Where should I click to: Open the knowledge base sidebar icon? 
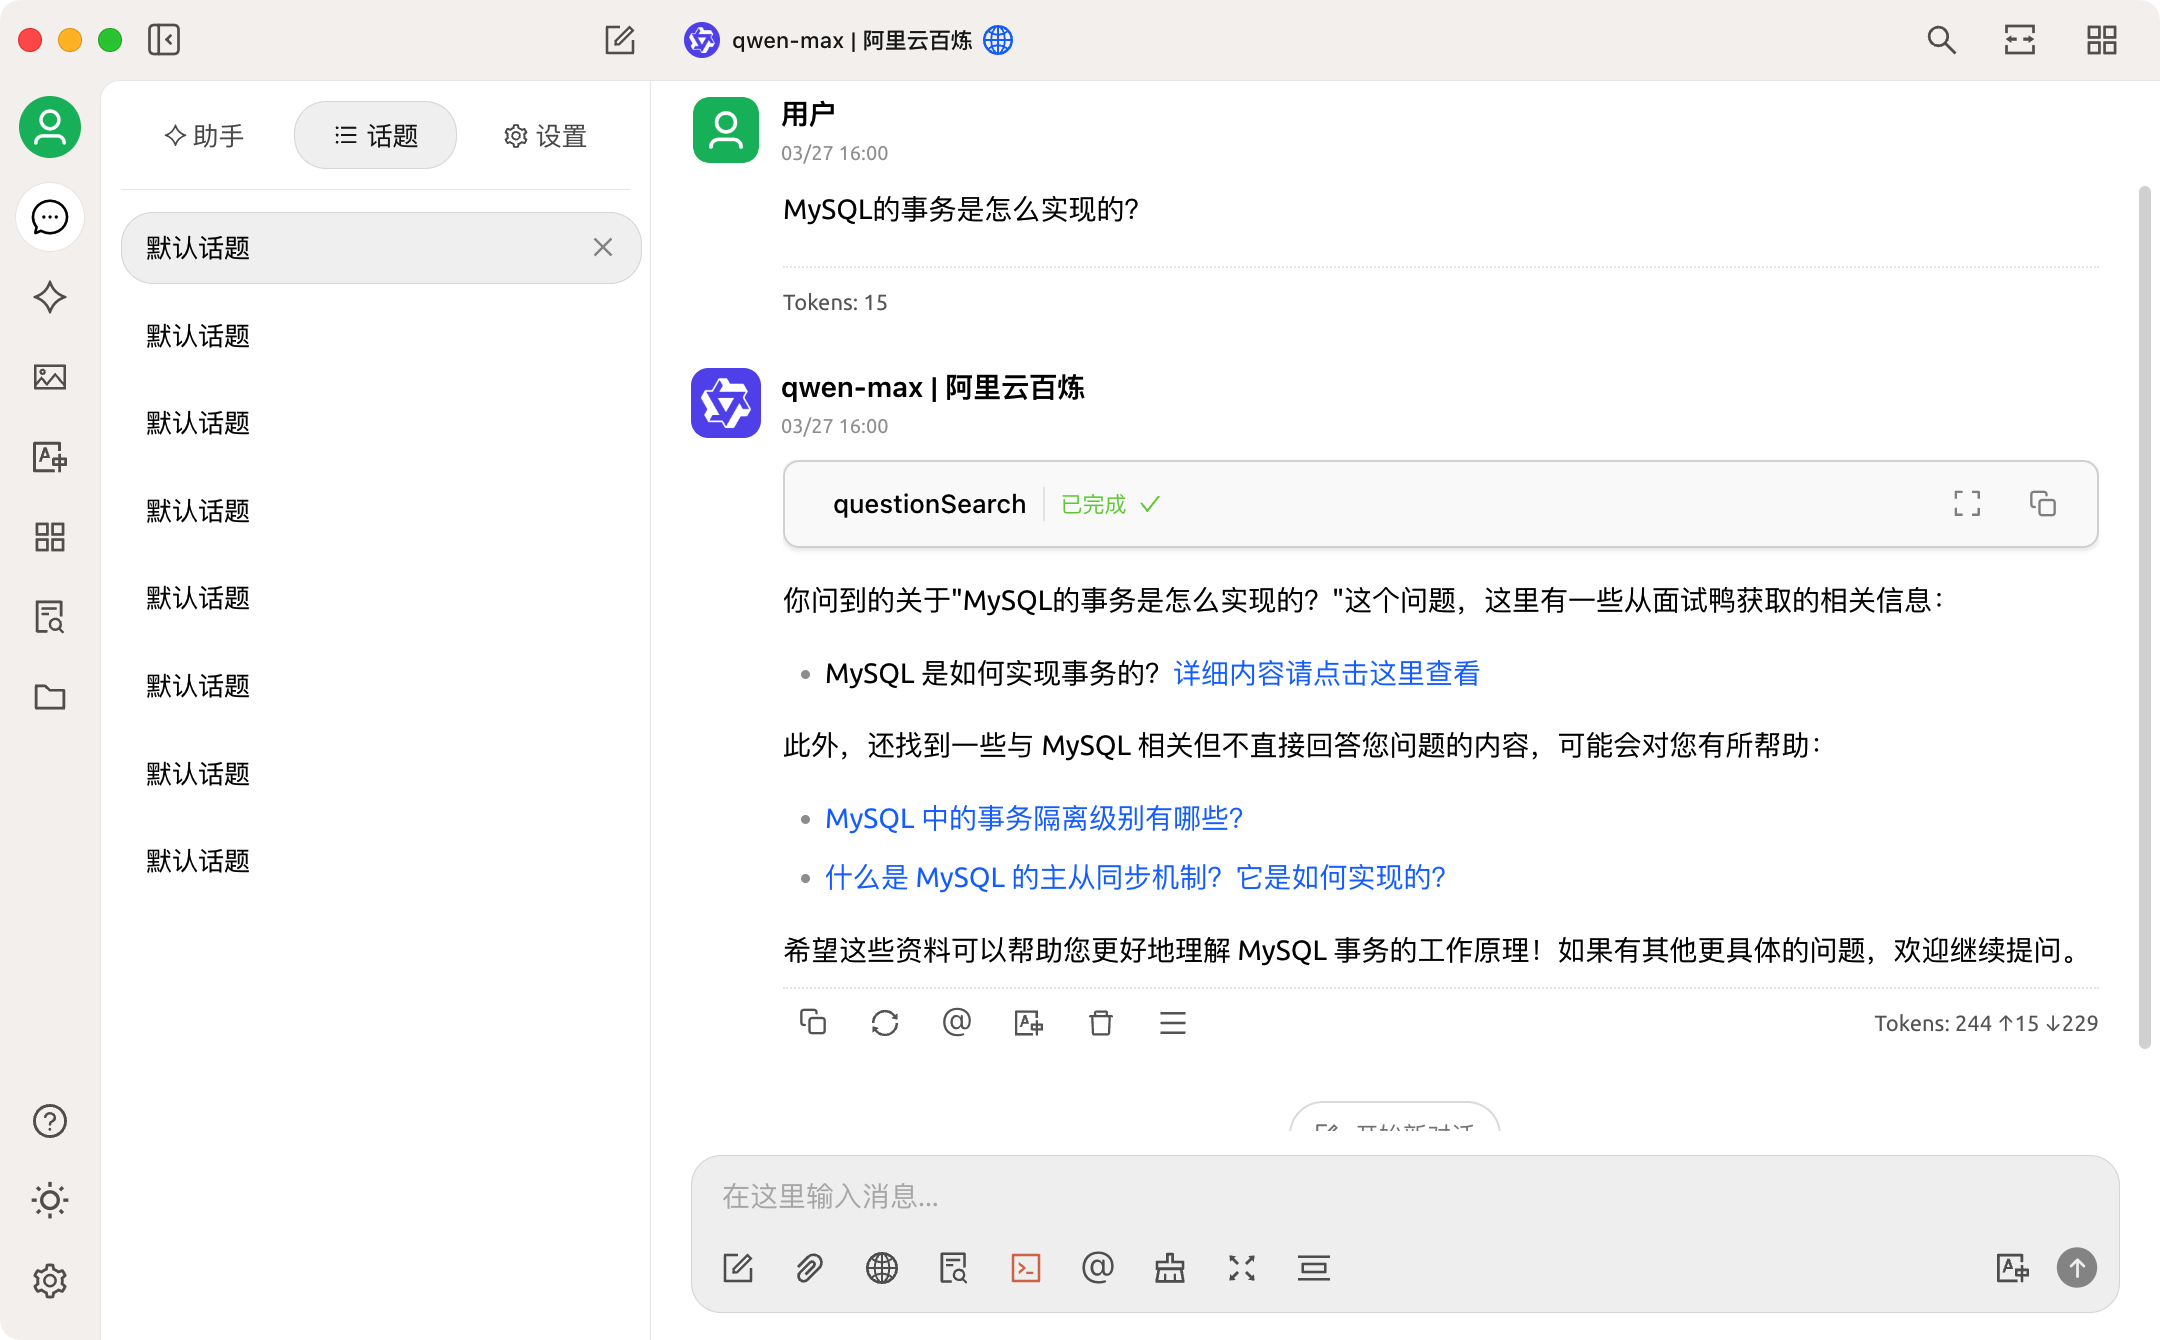pos(50,617)
